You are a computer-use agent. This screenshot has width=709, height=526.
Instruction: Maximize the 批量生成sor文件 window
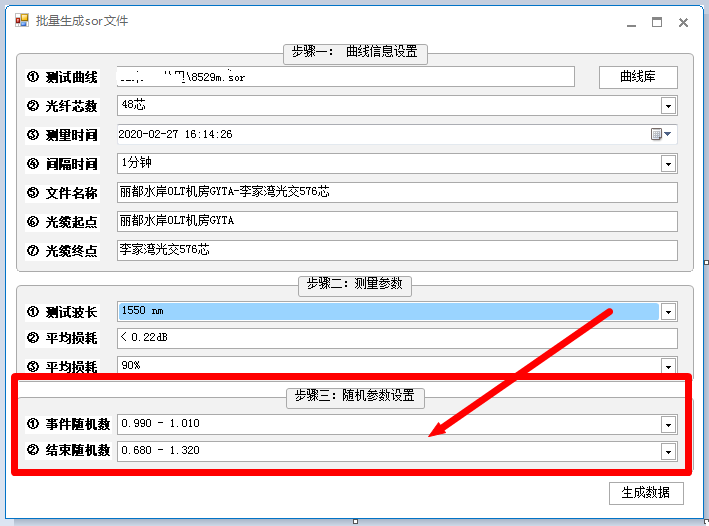click(657, 22)
